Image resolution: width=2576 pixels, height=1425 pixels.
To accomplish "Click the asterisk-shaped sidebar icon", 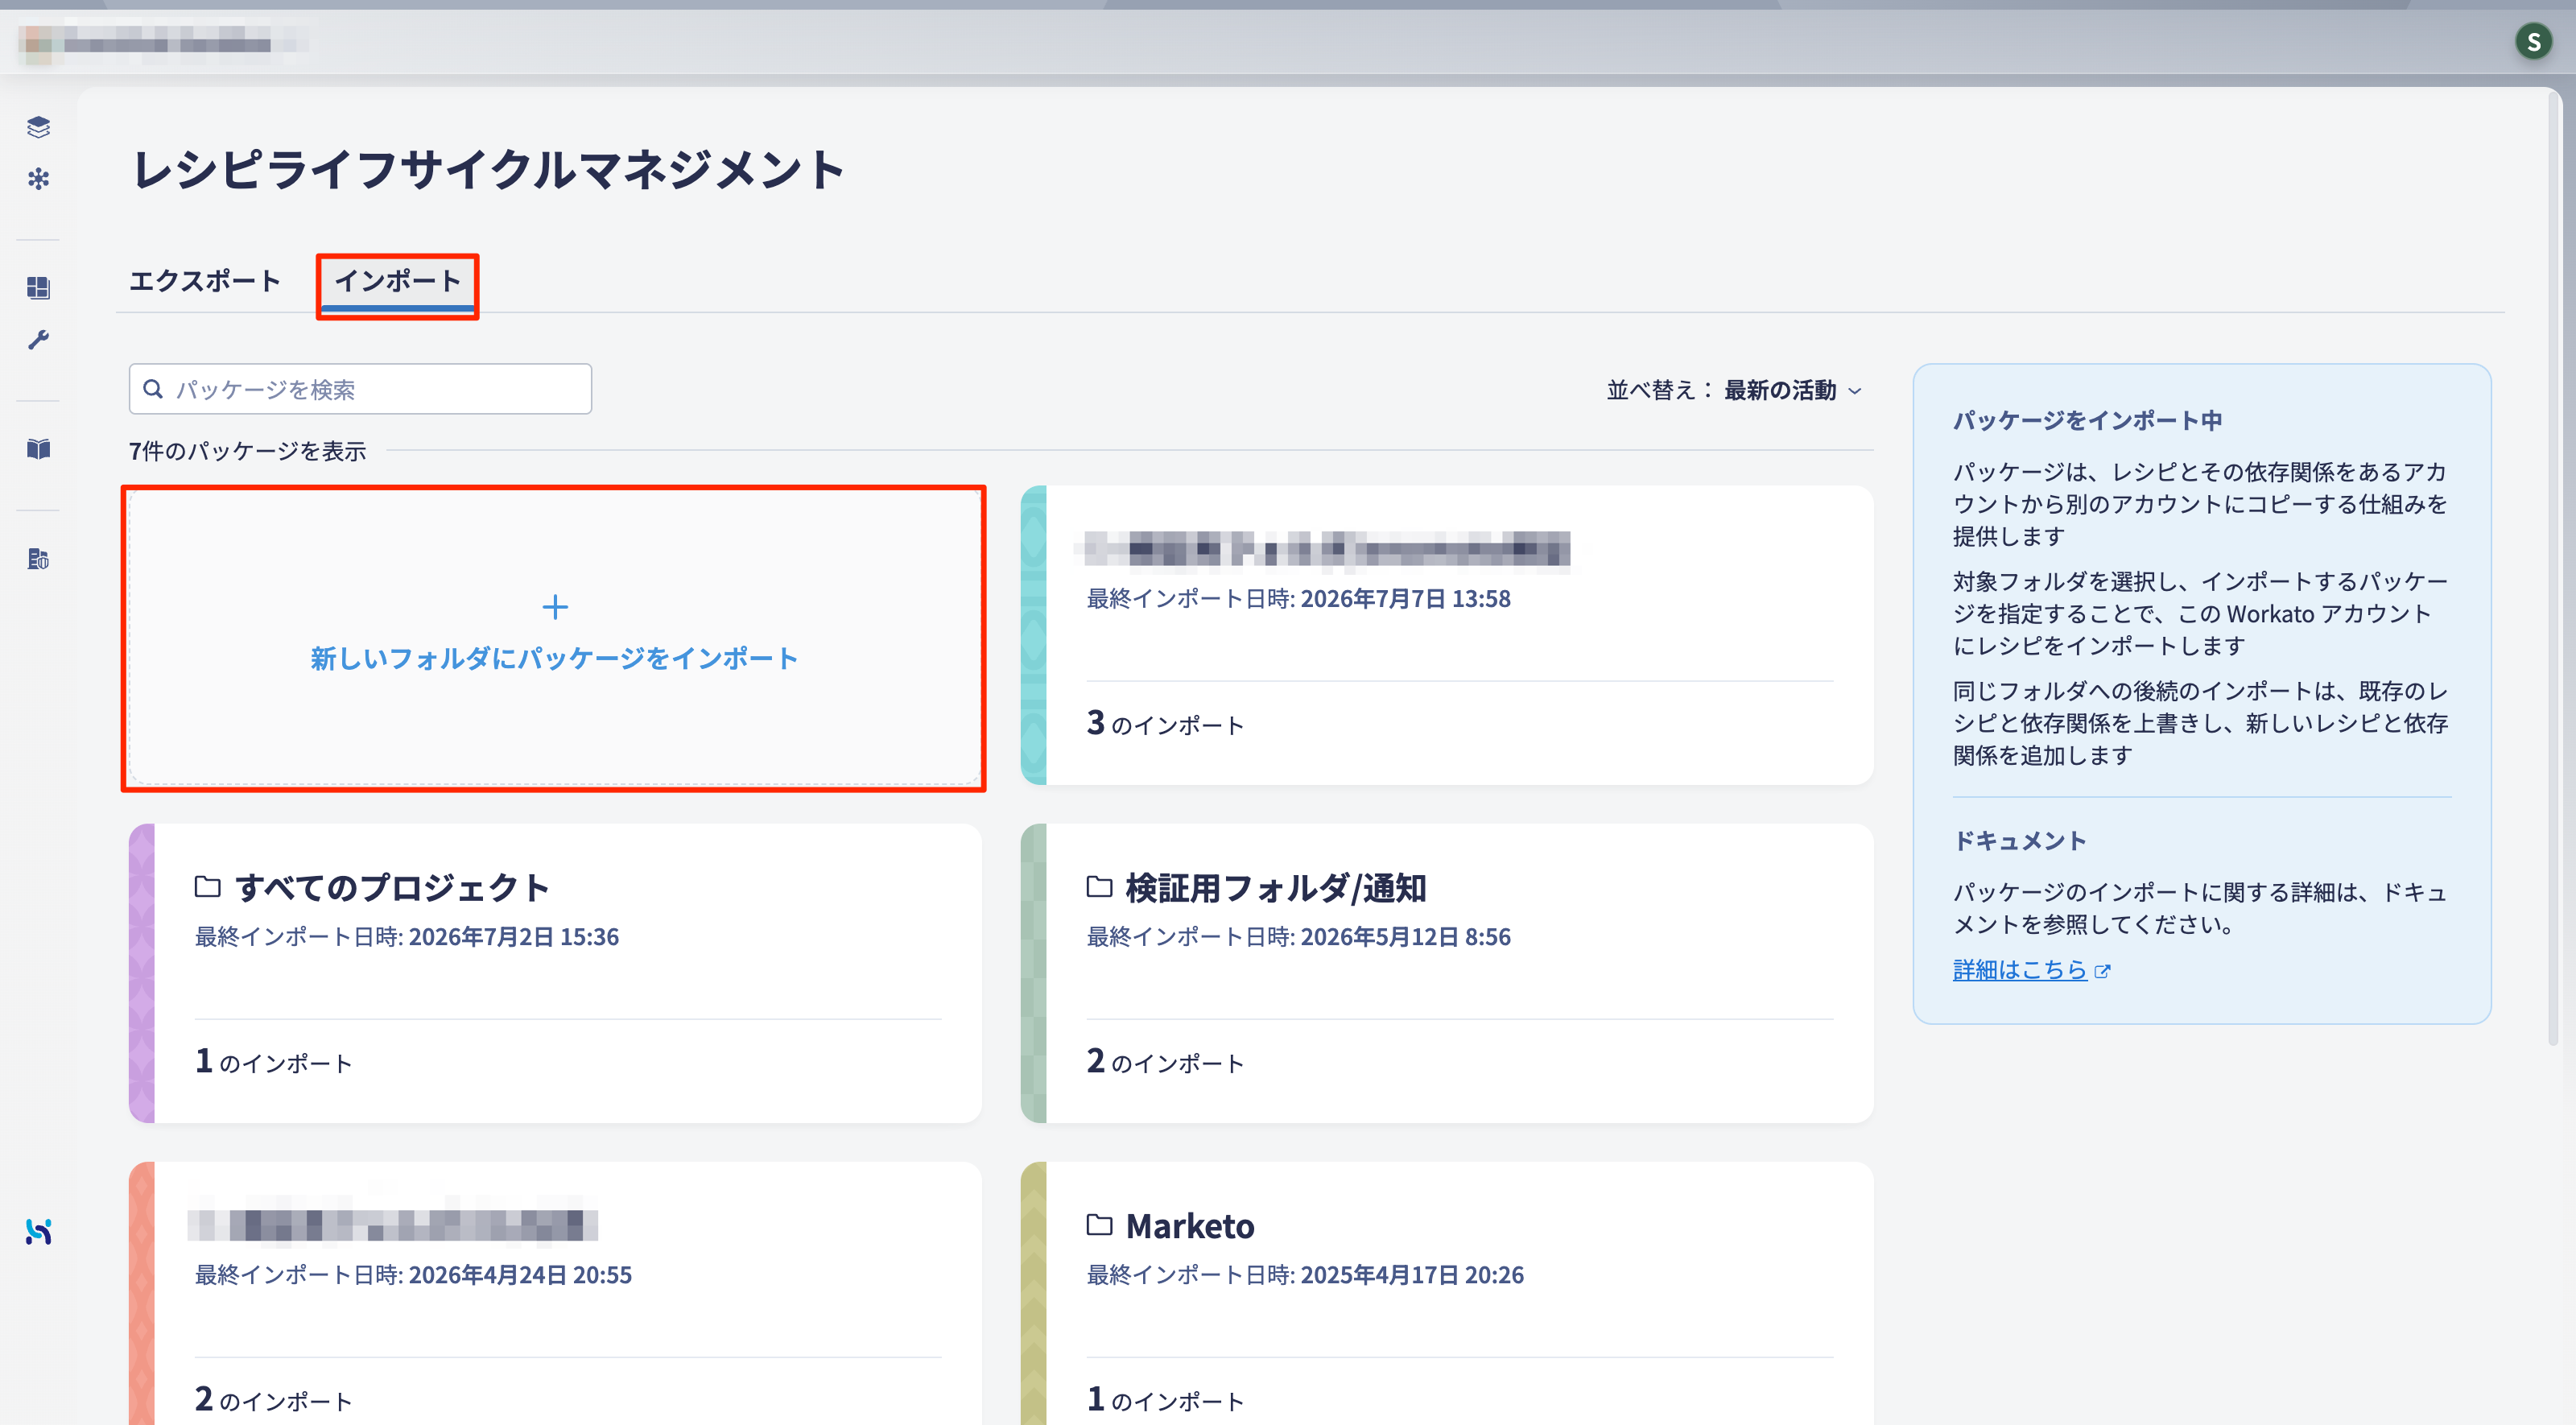I will [x=38, y=179].
